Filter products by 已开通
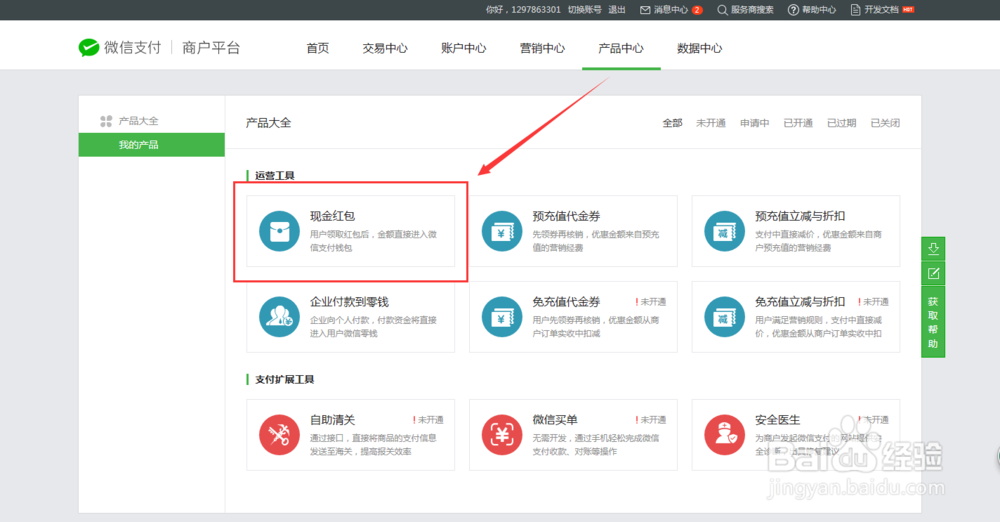This screenshot has height=522, width=1000. point(798,123)
